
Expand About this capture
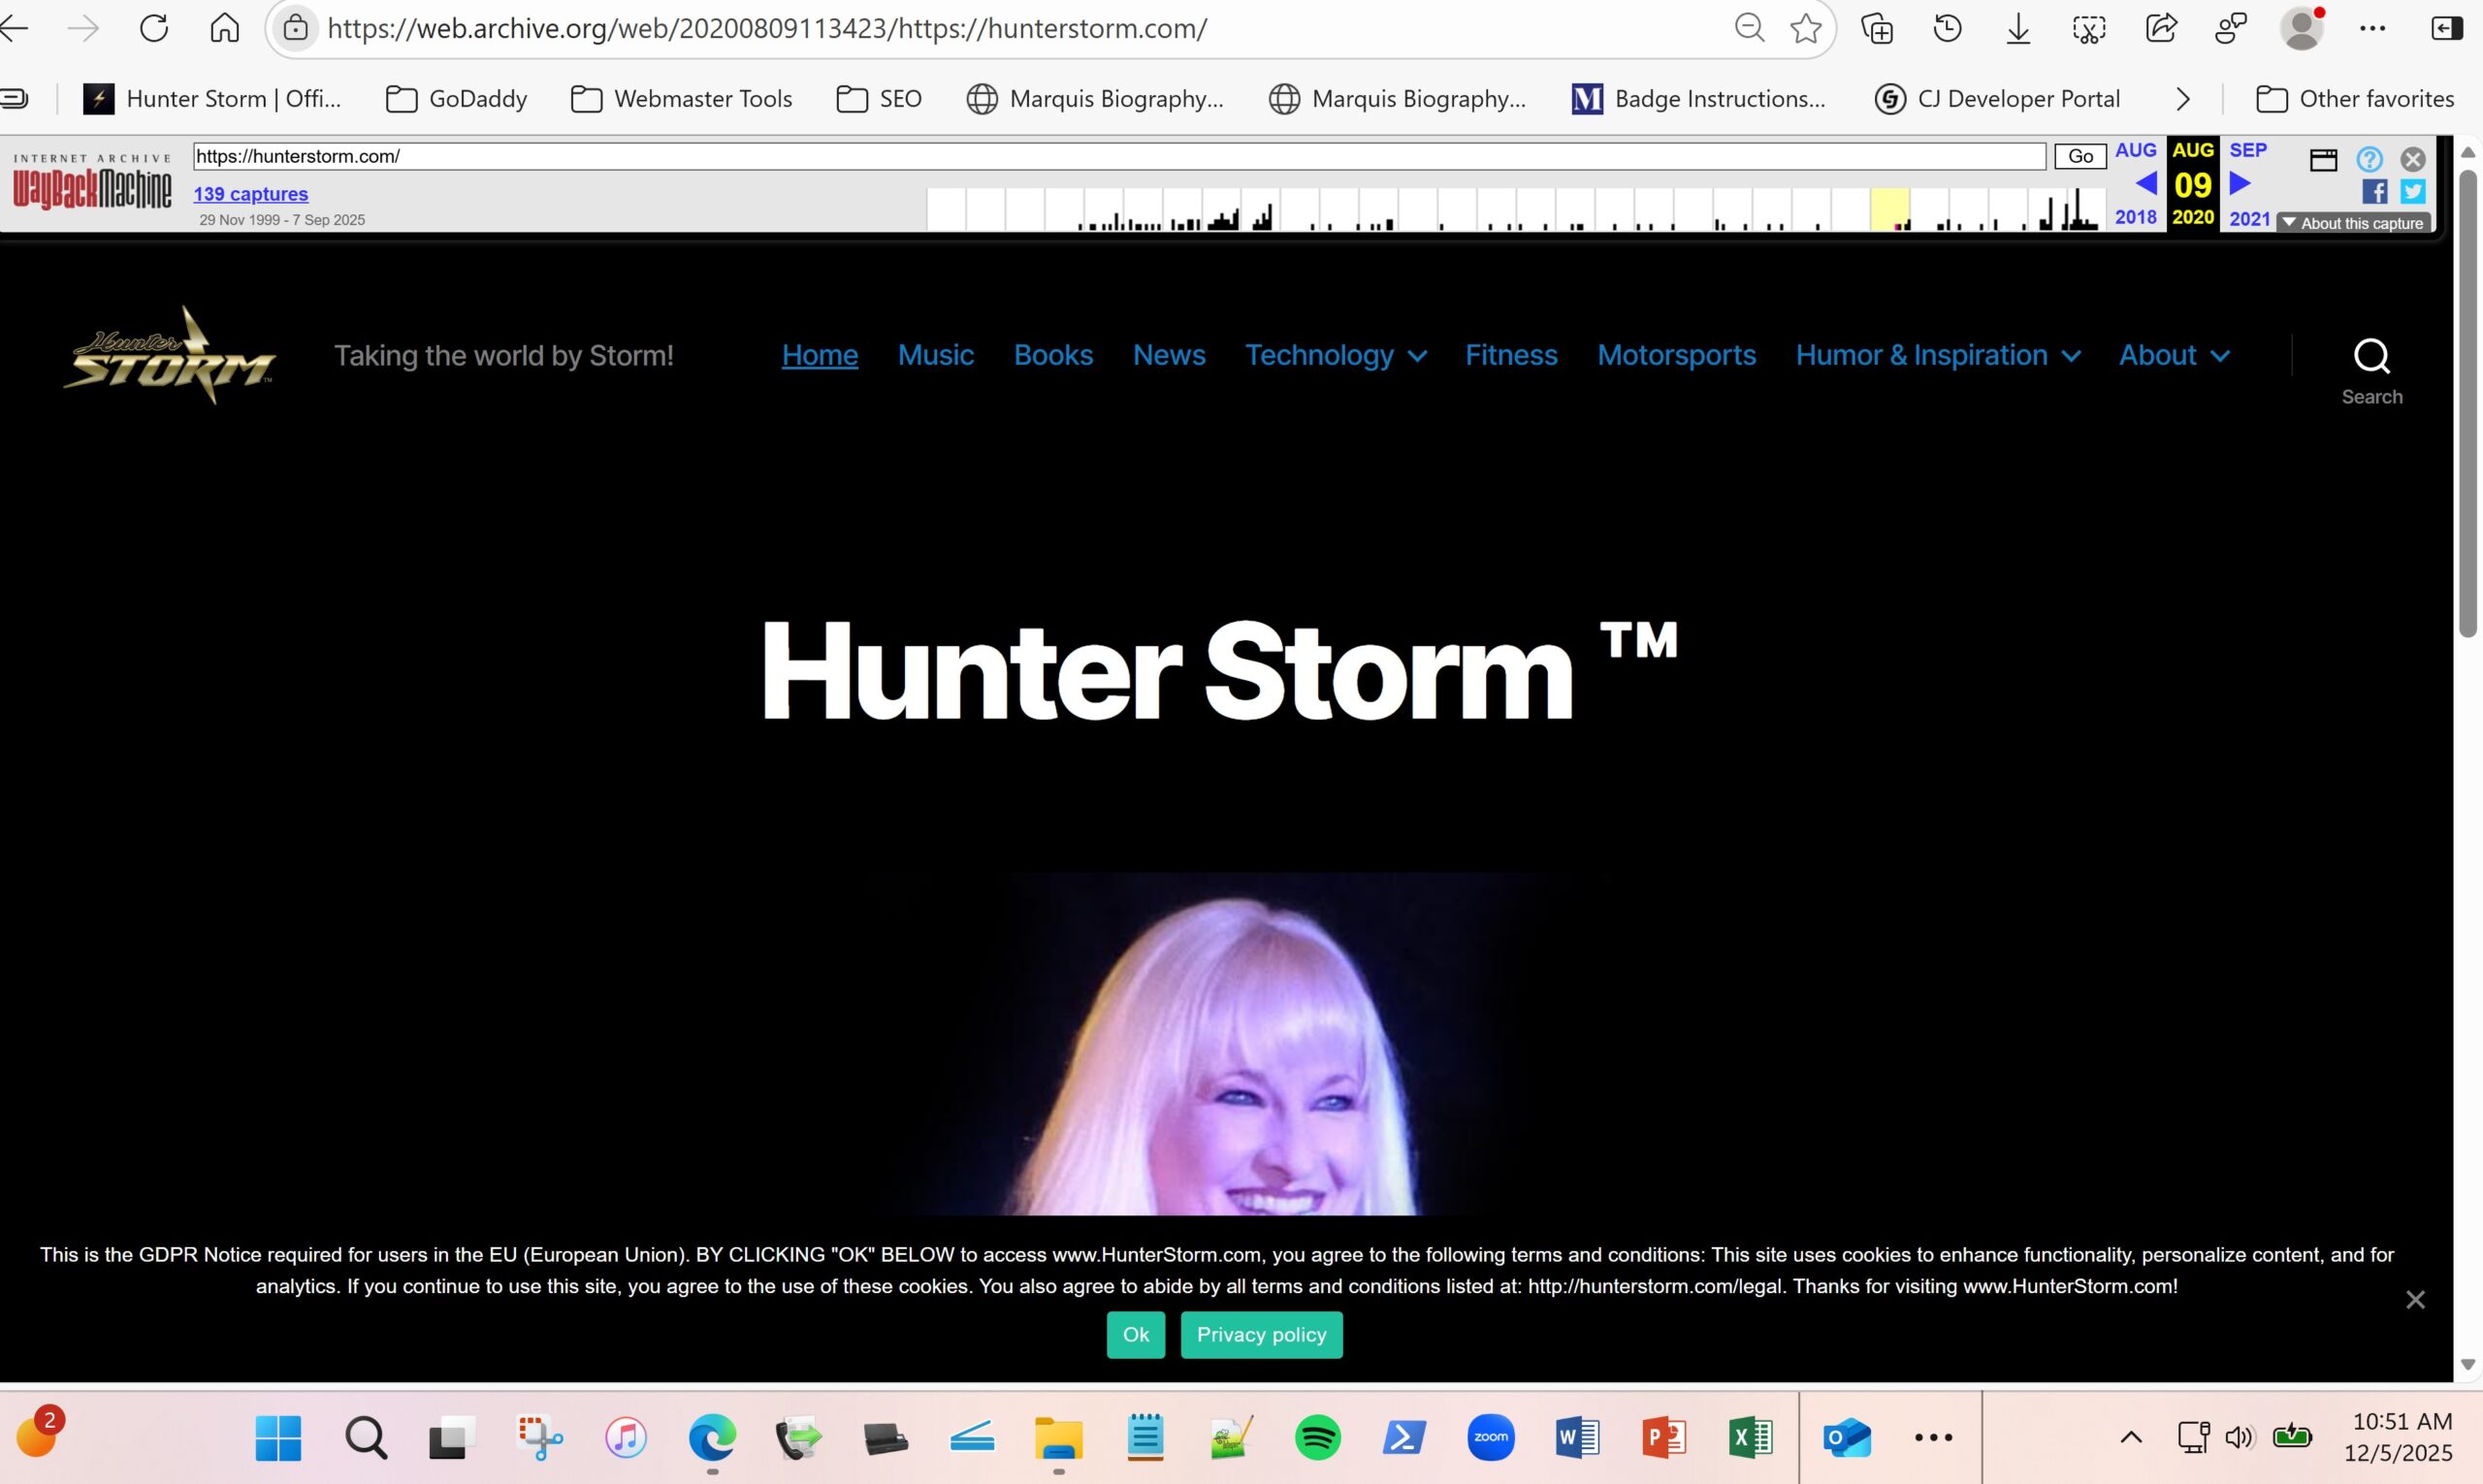pos(2354,223)
